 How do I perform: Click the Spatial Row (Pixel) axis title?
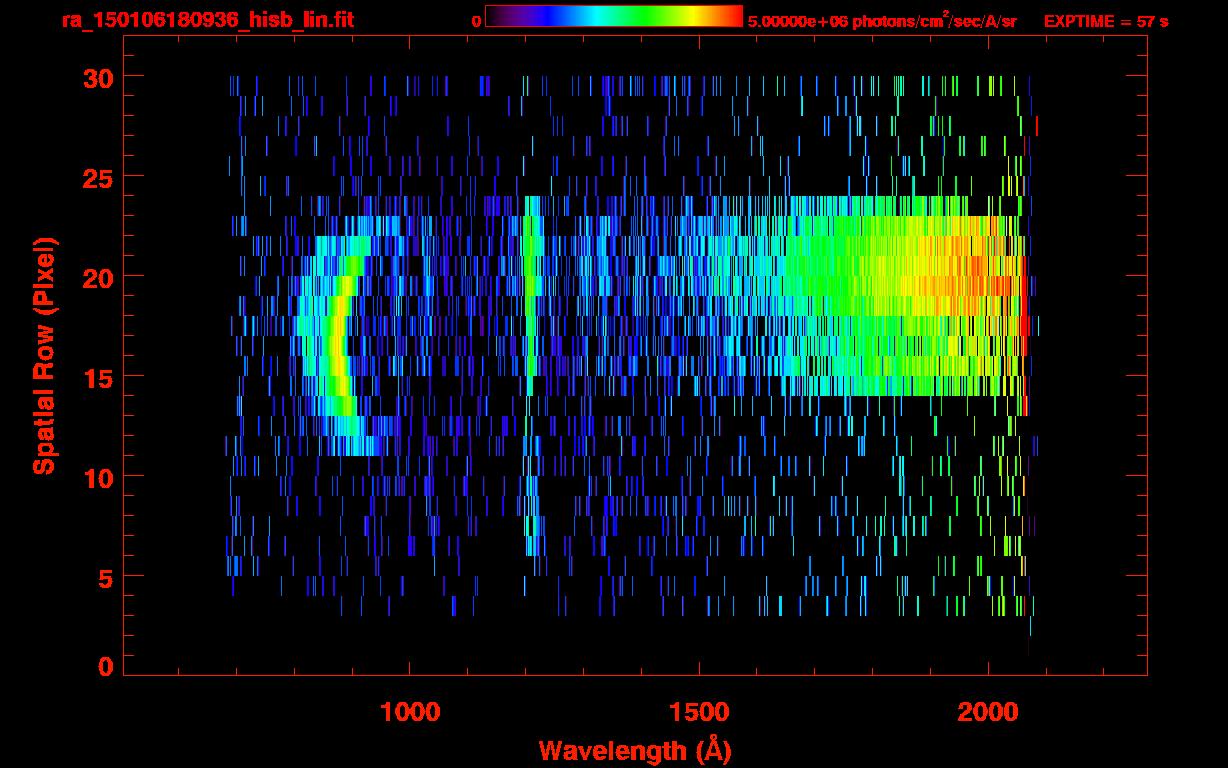(x=44, y=355)
